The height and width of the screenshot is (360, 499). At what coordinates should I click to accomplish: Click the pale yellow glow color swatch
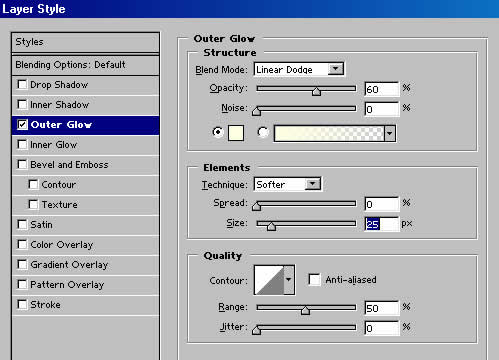point(236,133)
